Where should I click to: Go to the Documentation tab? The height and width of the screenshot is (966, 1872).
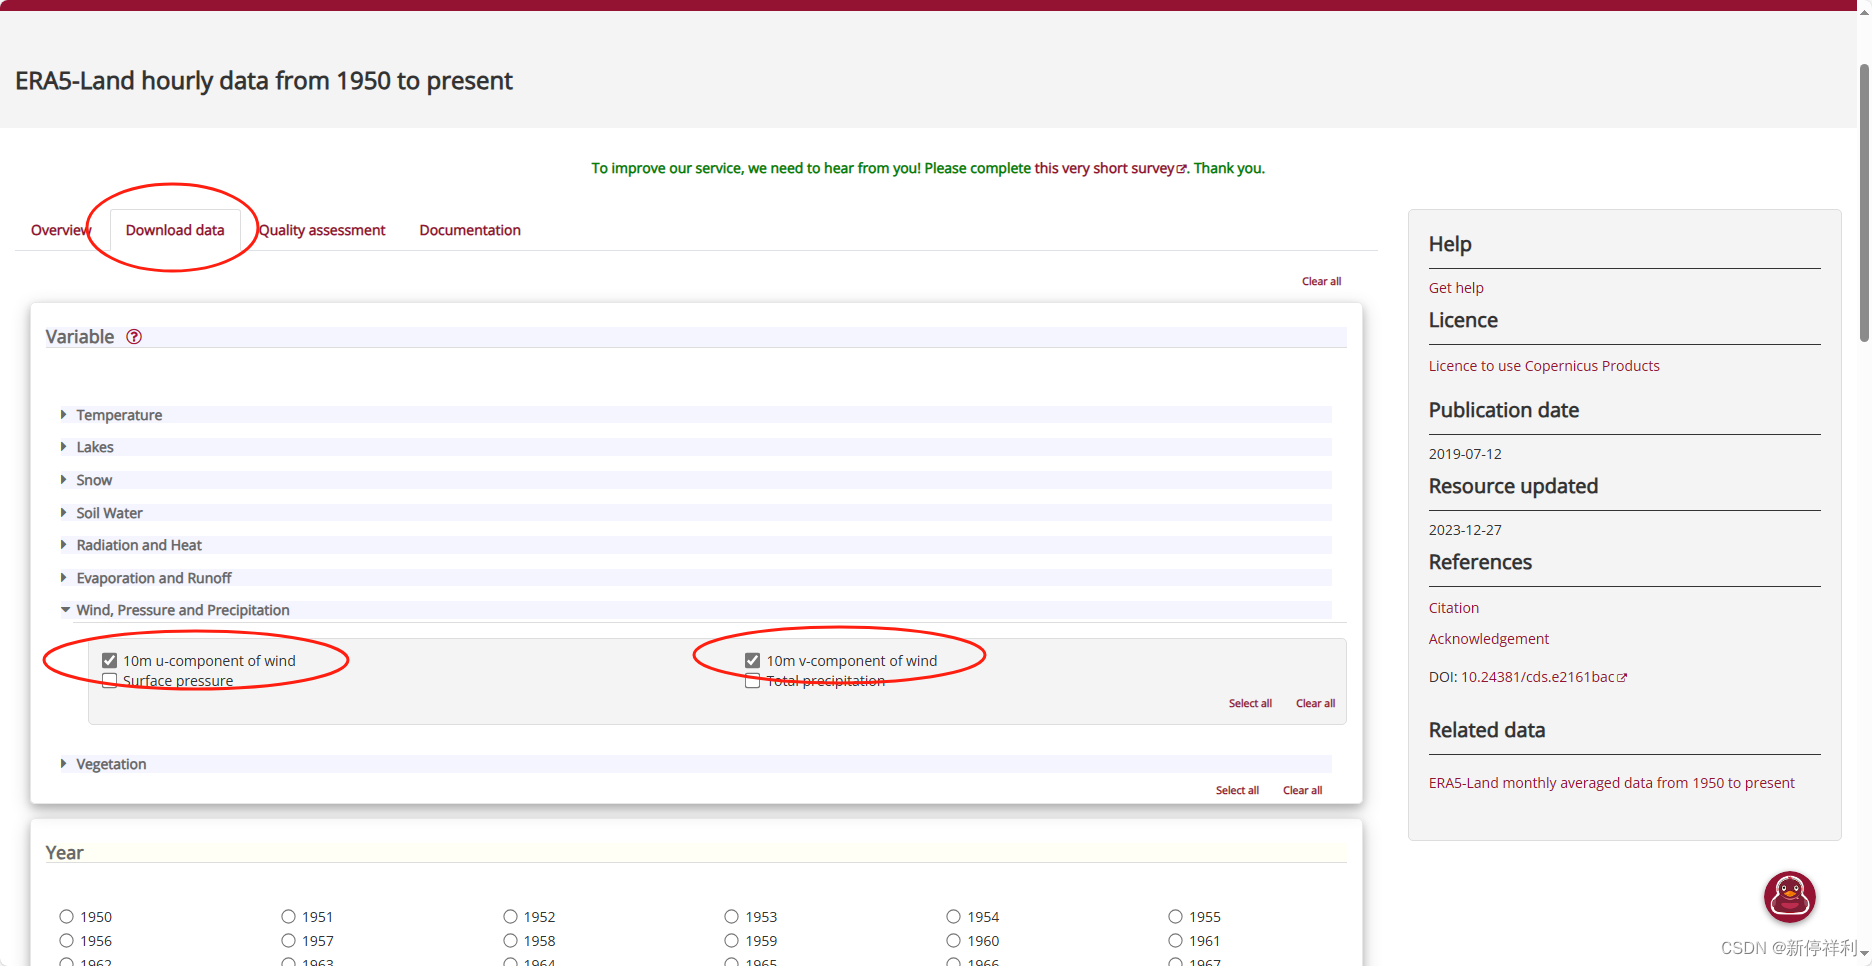click(x=470, y=230)
